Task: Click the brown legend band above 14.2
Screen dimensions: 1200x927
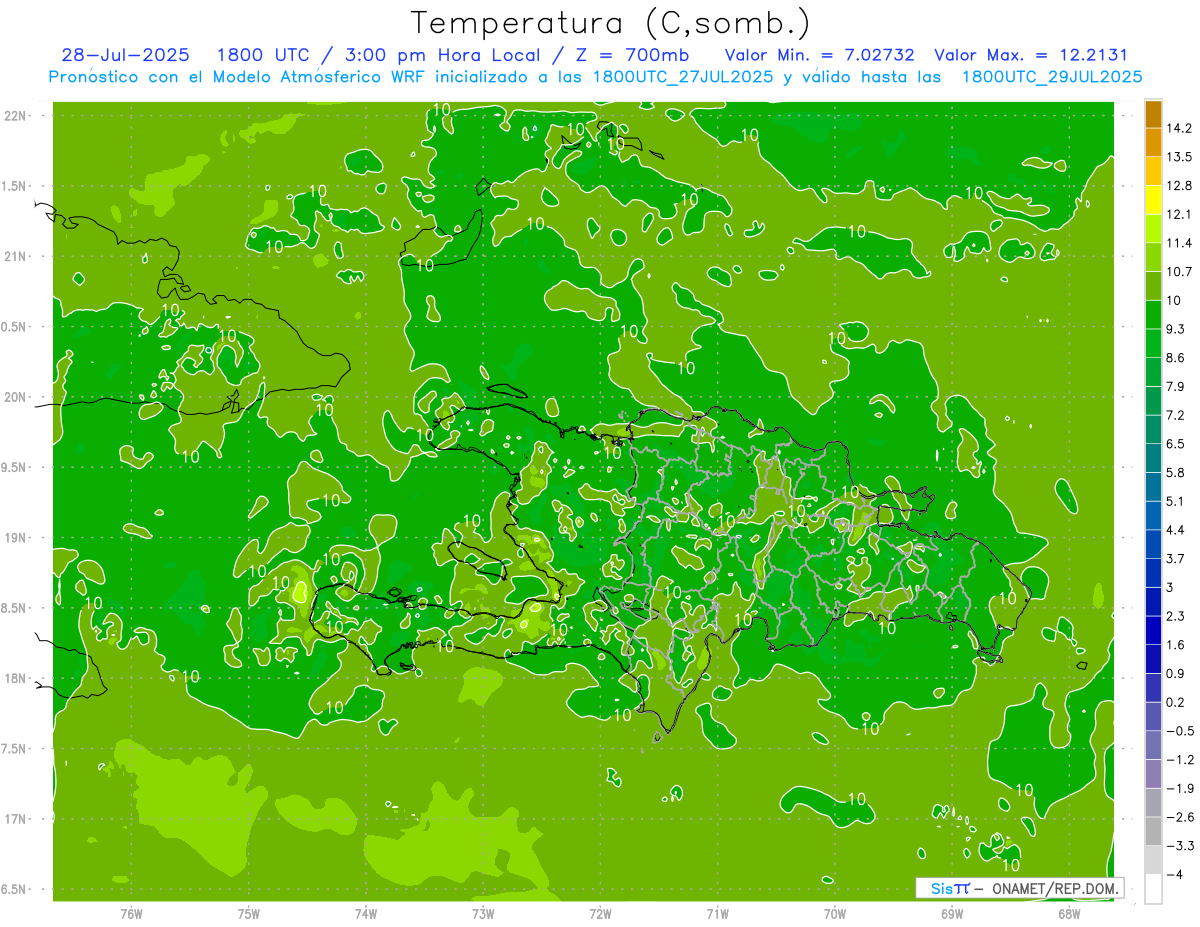Action: [1153, 113]
